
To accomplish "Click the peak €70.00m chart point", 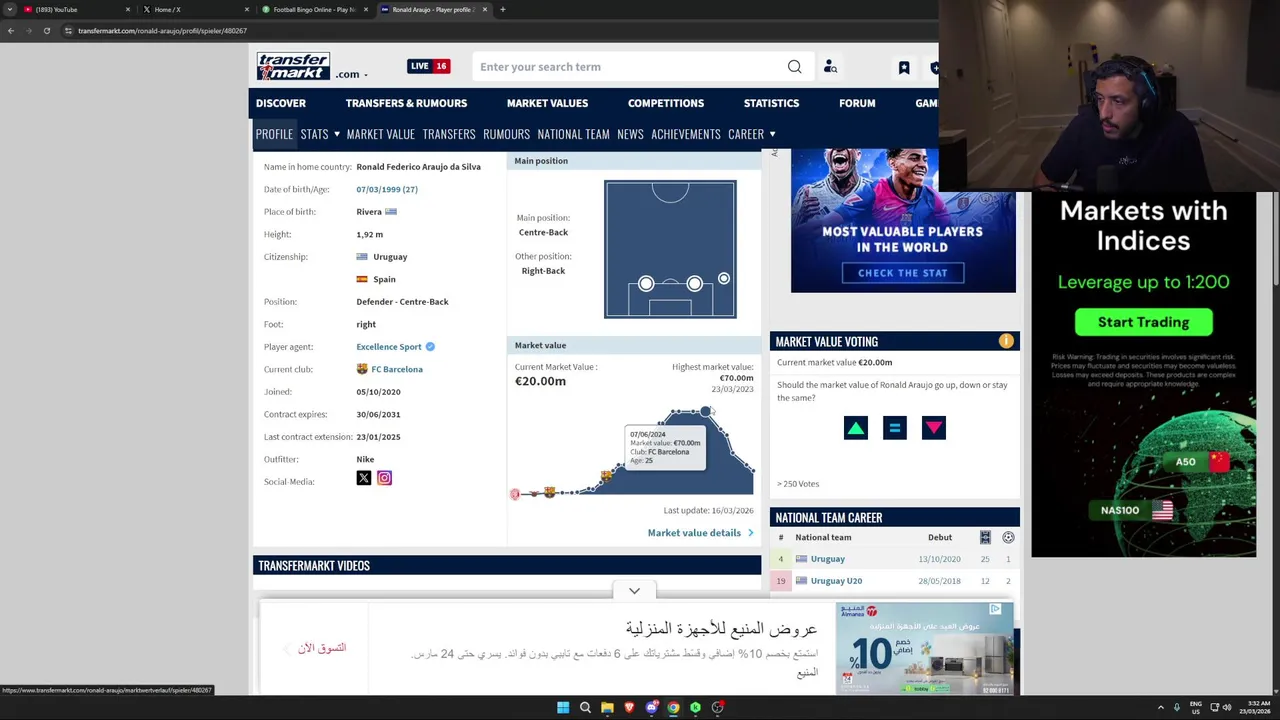I will coord(706,411).
